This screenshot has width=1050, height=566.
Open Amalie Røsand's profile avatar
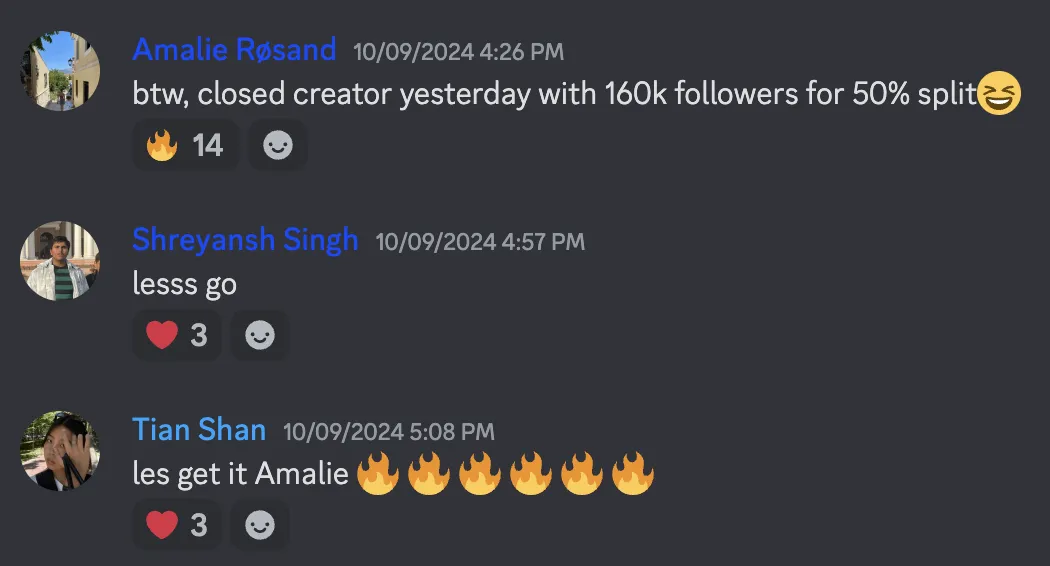60,70
